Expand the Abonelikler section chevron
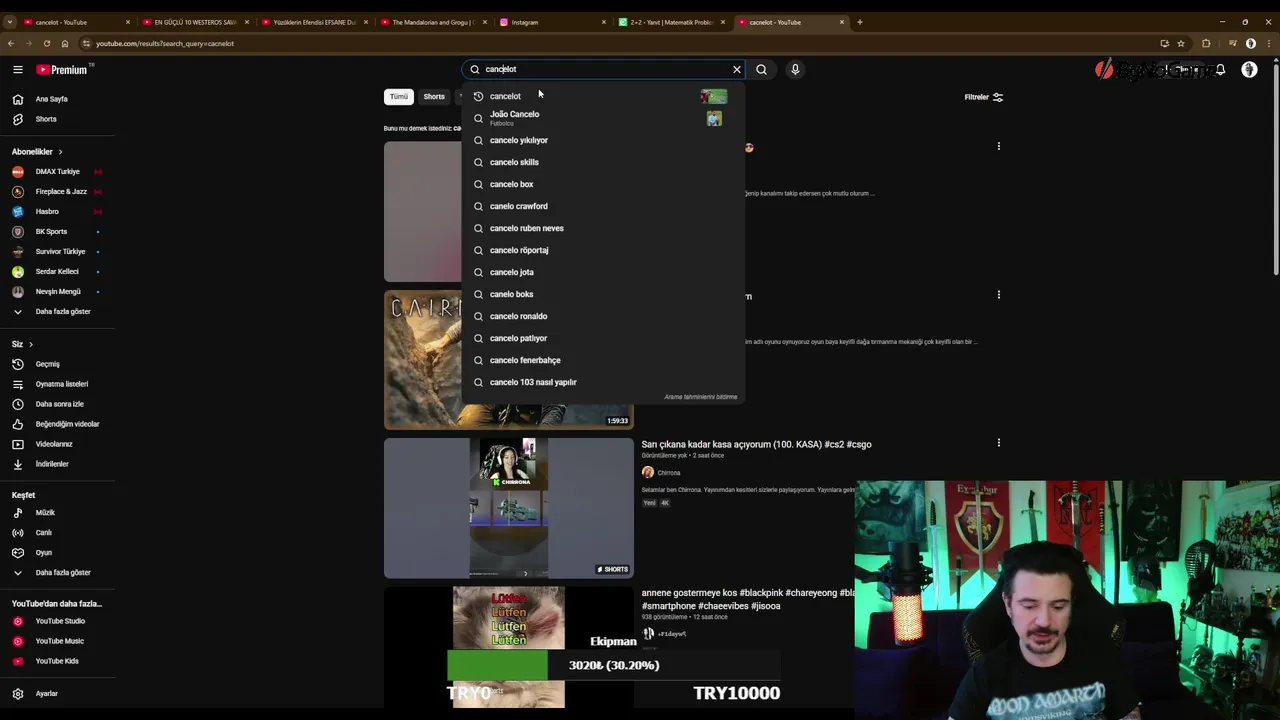This screenshot has width=1280, height=720. (x=60, y=152)
